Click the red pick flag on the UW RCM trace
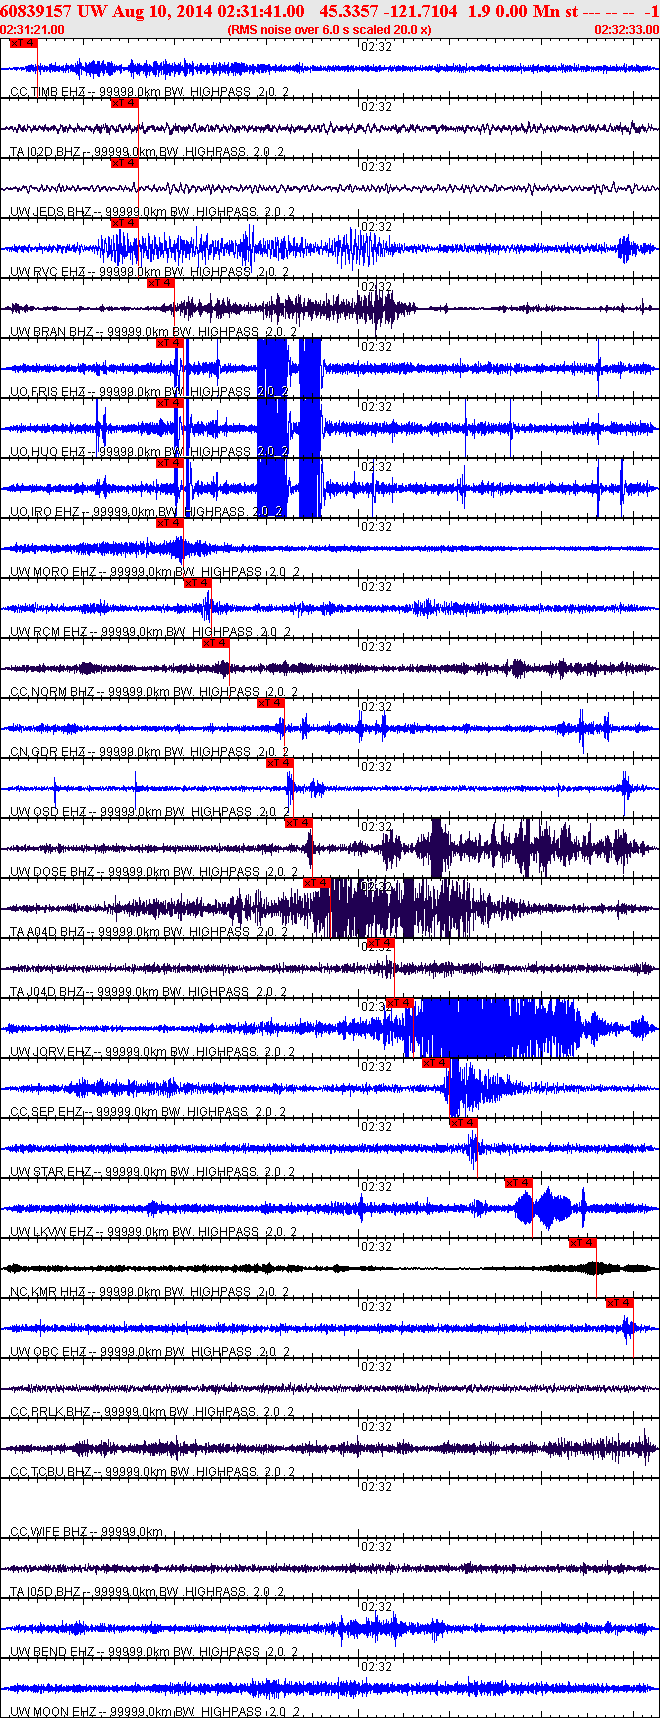This screenshot has width=660, height=1718. (198, 583)
